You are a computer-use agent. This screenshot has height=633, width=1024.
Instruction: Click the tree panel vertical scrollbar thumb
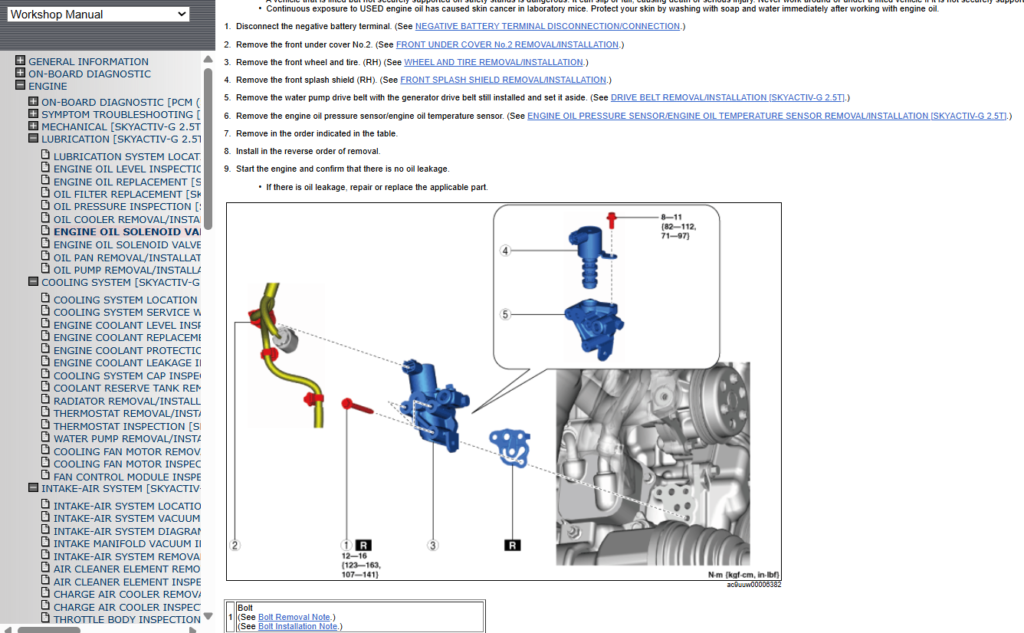[208, 149]
